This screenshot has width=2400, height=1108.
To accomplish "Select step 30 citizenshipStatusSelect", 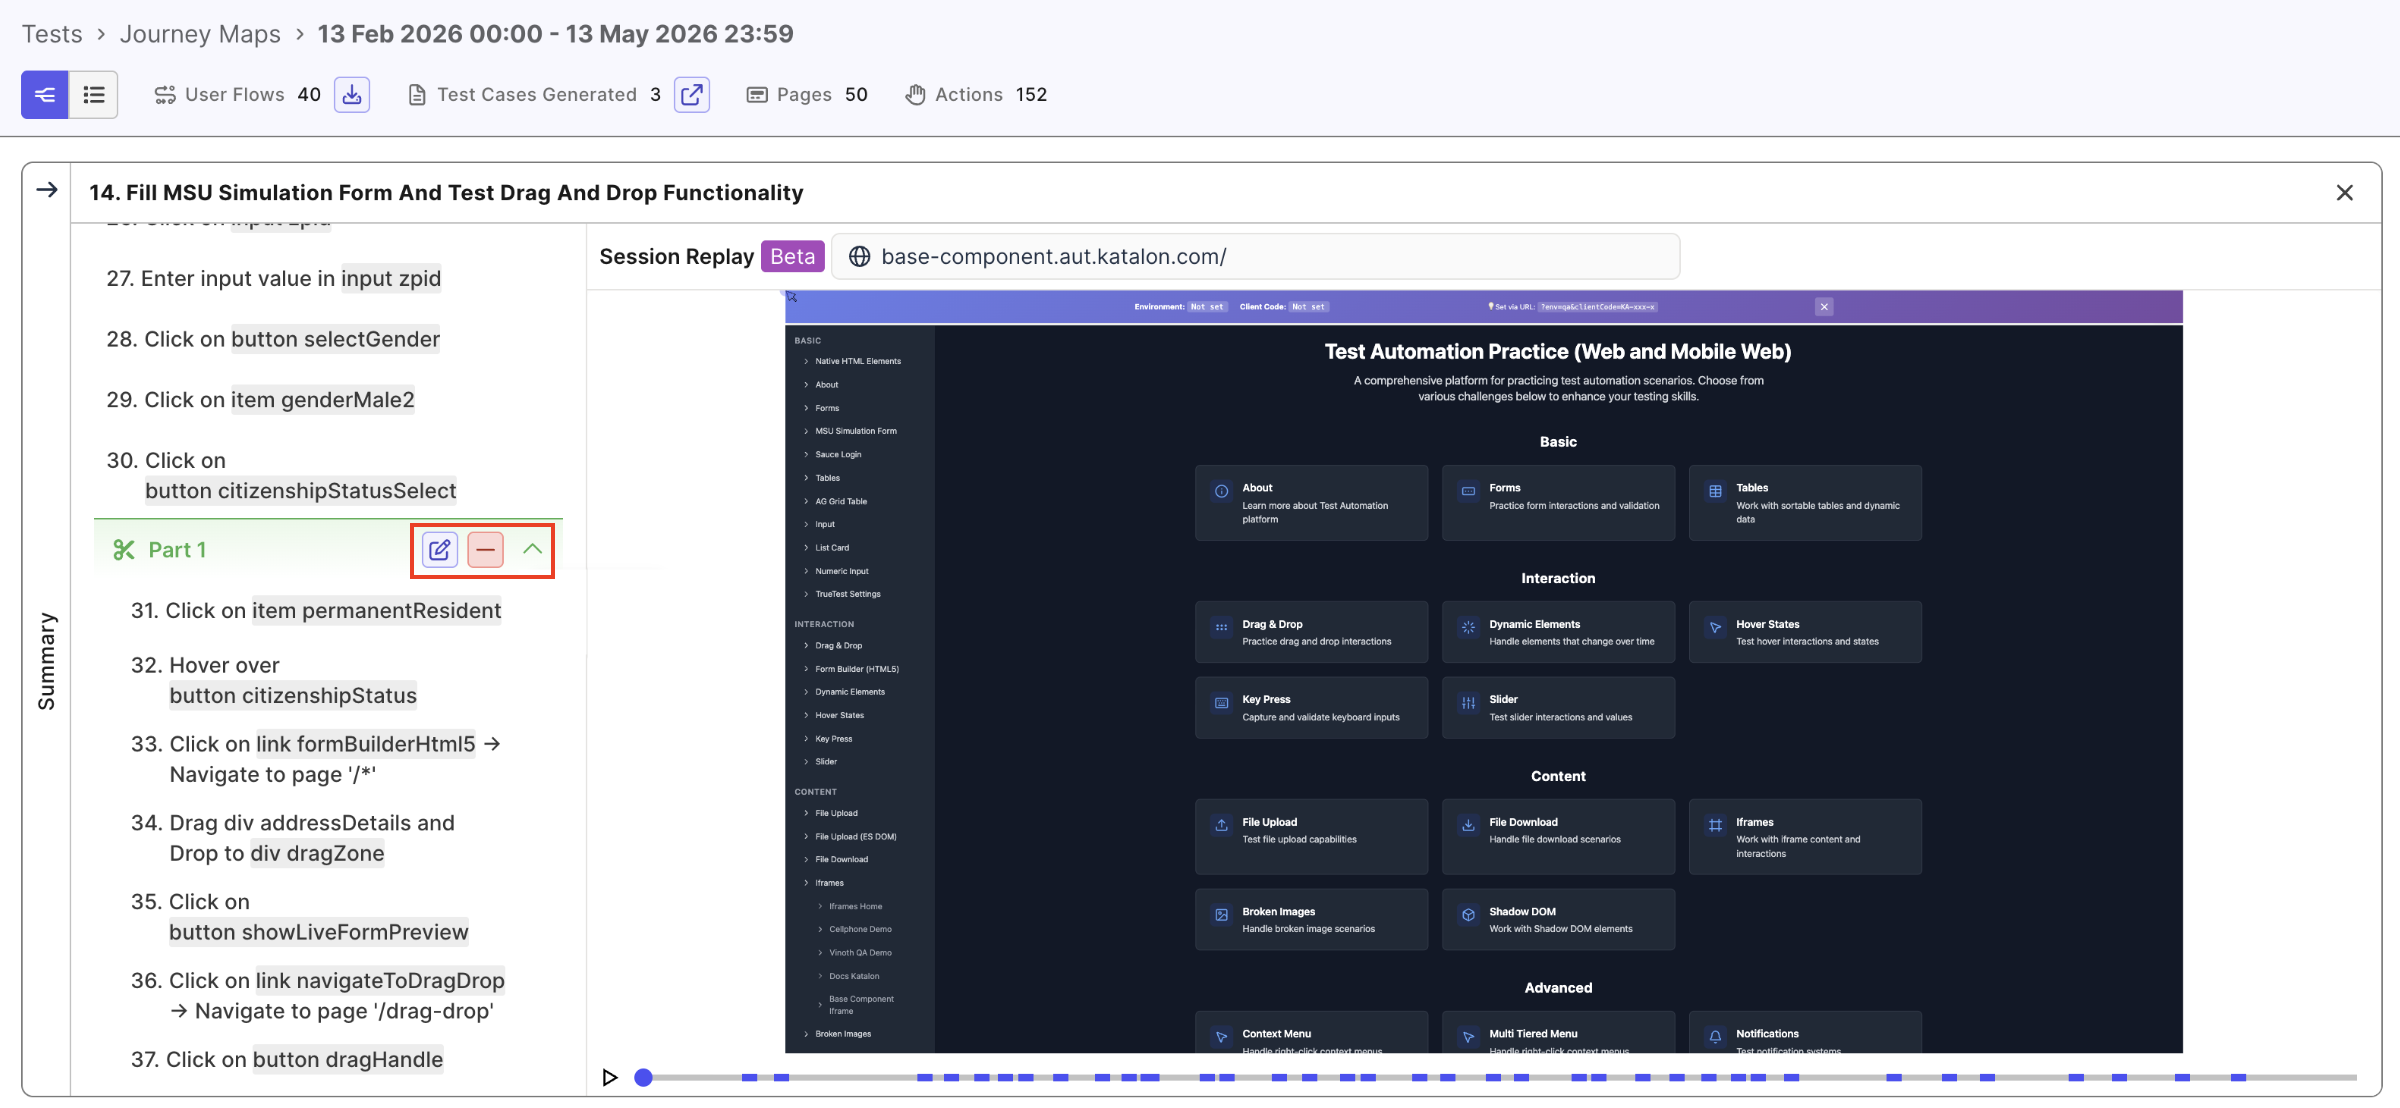I will (282, 476).
